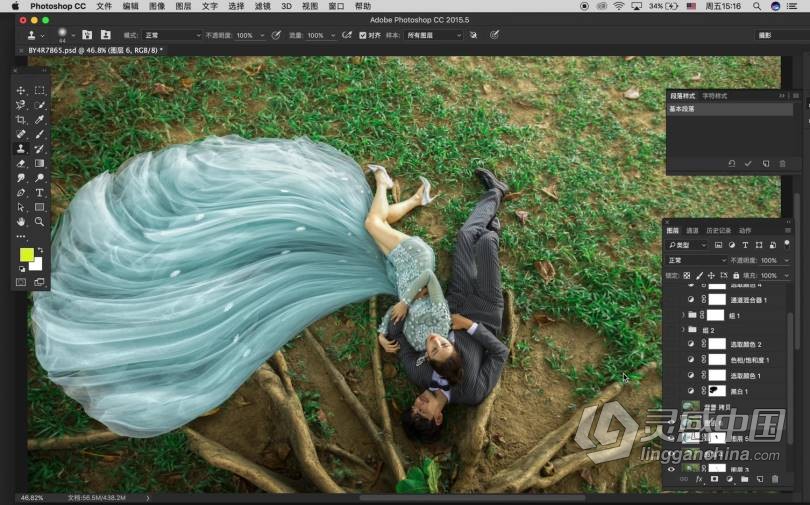The width and height of the screenshot is (810, 505).
Task: Open the 图层 menu
Action: tap(183, 6)
